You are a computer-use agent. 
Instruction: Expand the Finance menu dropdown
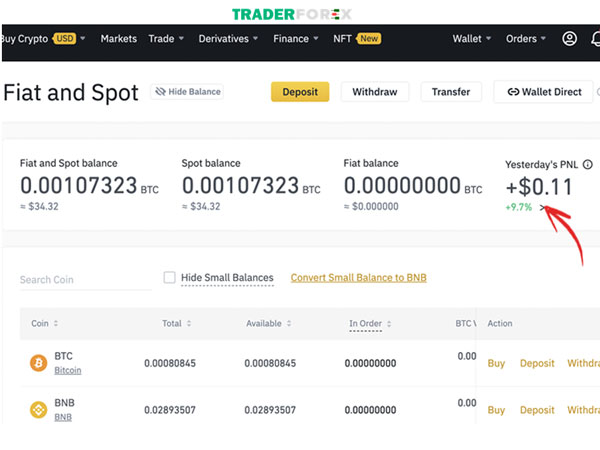tap(295, 39)
